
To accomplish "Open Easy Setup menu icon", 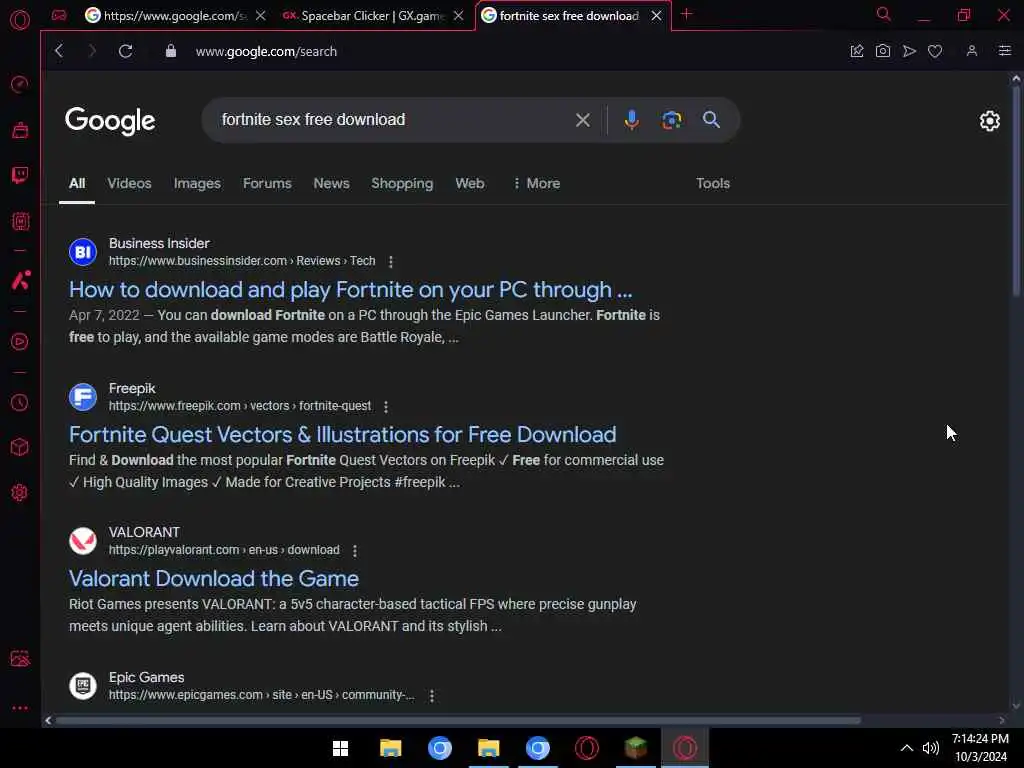I will pyautogui.click(x=1004, y=51).
